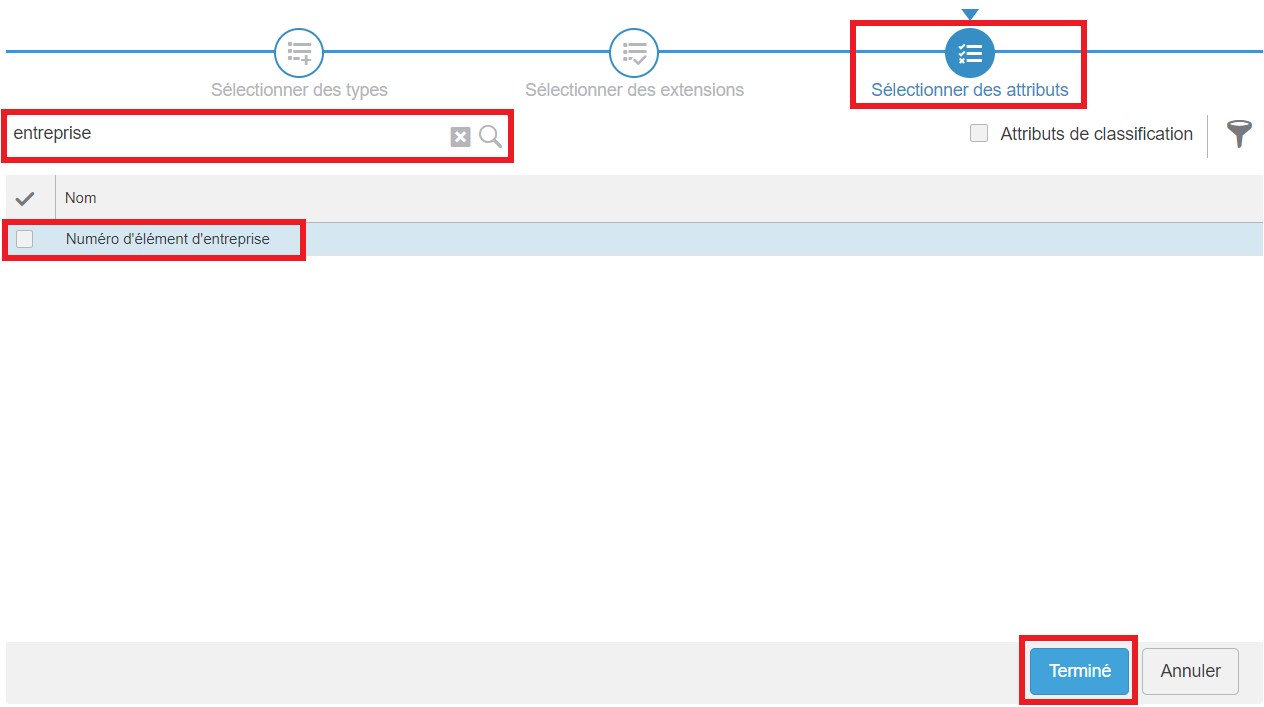Click the 'Sélectionner des attributs' step circle icon
Image resolution: width=1264 pixels, height=707 pixels.
coord(969,52)
